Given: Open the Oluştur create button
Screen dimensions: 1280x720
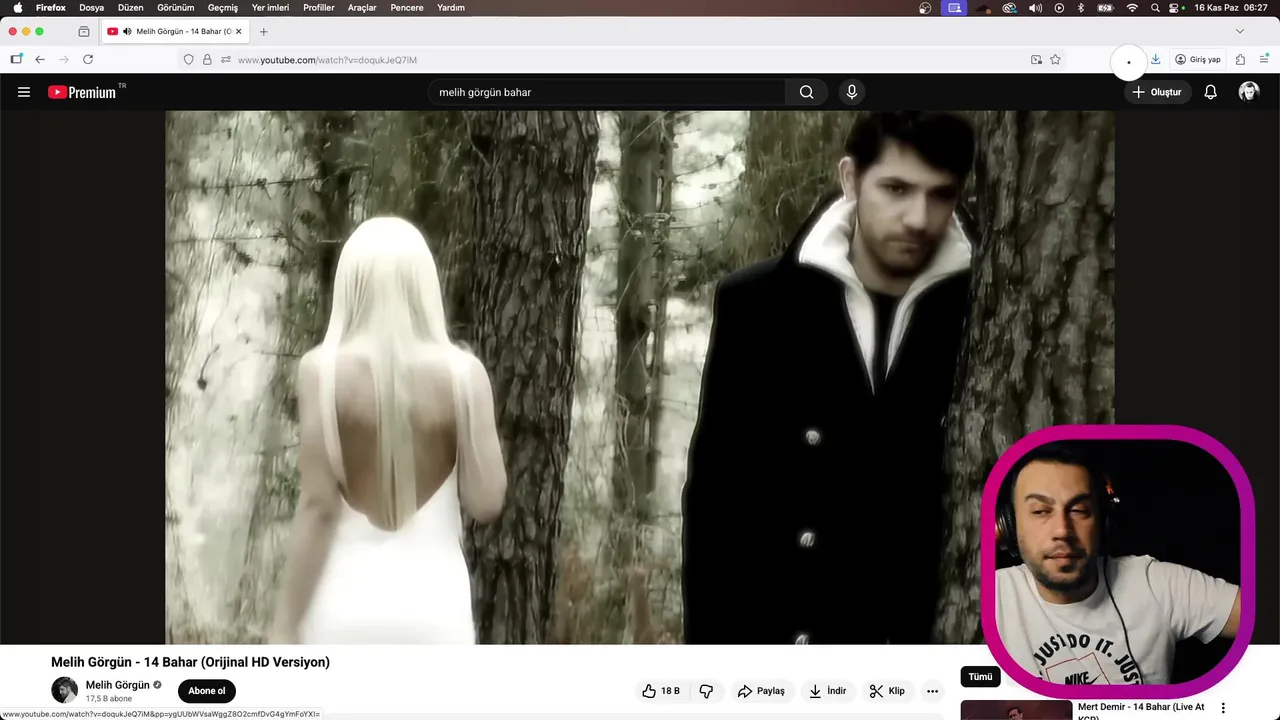Looking at the screenshot, I should tap(1157, 92).
